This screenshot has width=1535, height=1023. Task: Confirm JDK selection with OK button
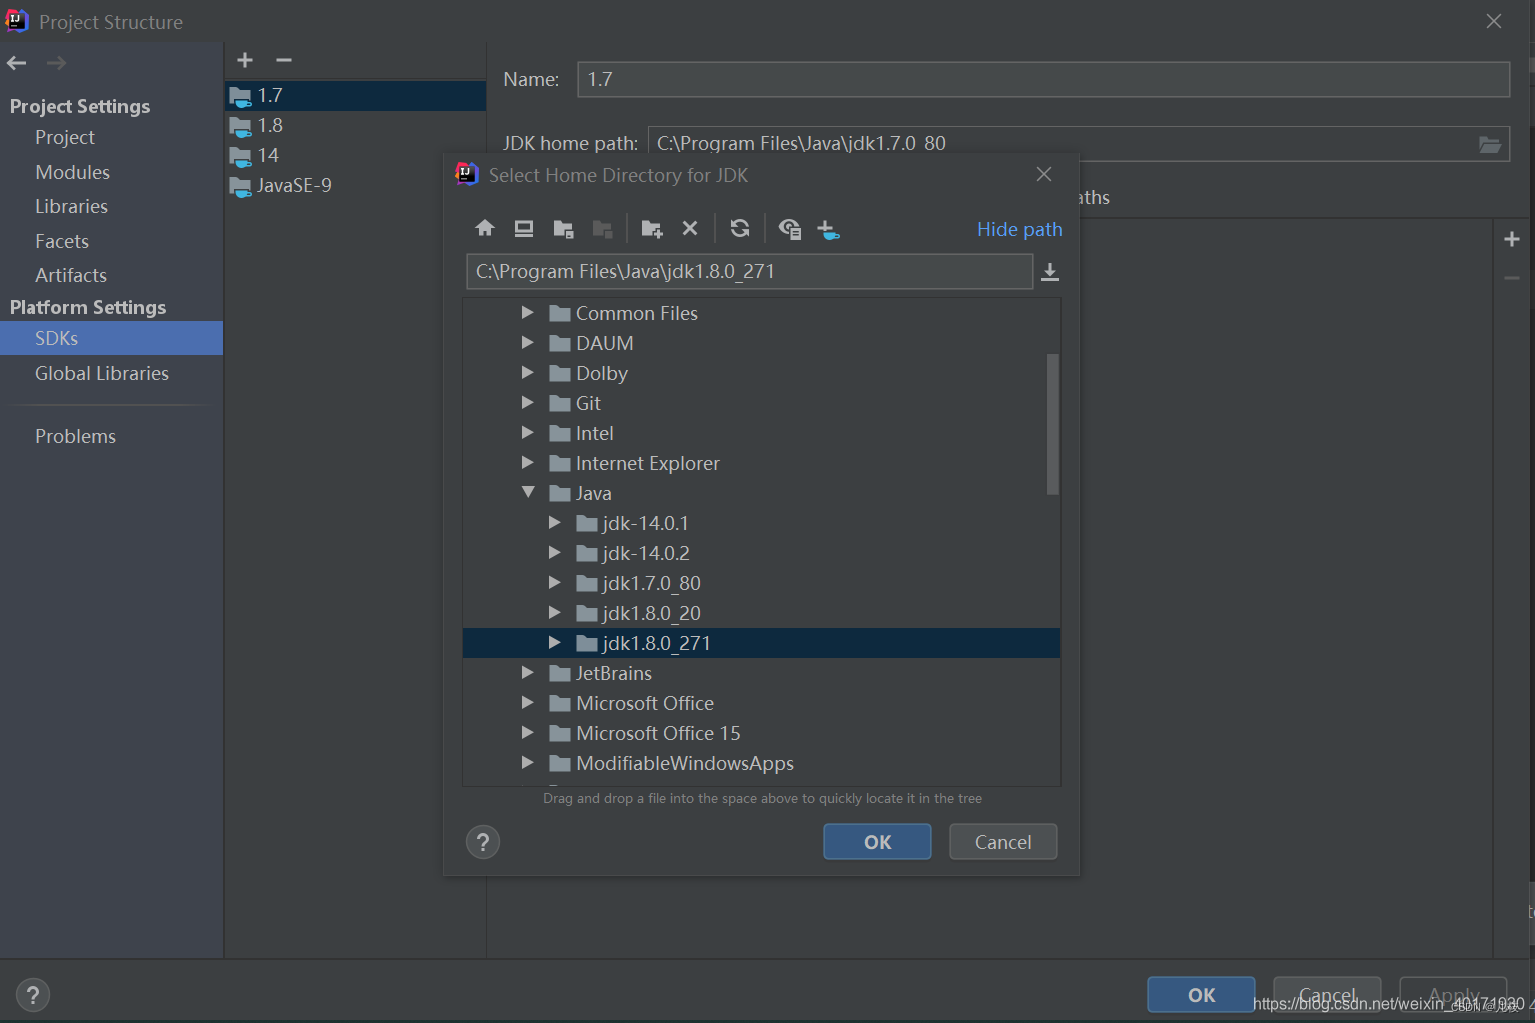[876, 841]
